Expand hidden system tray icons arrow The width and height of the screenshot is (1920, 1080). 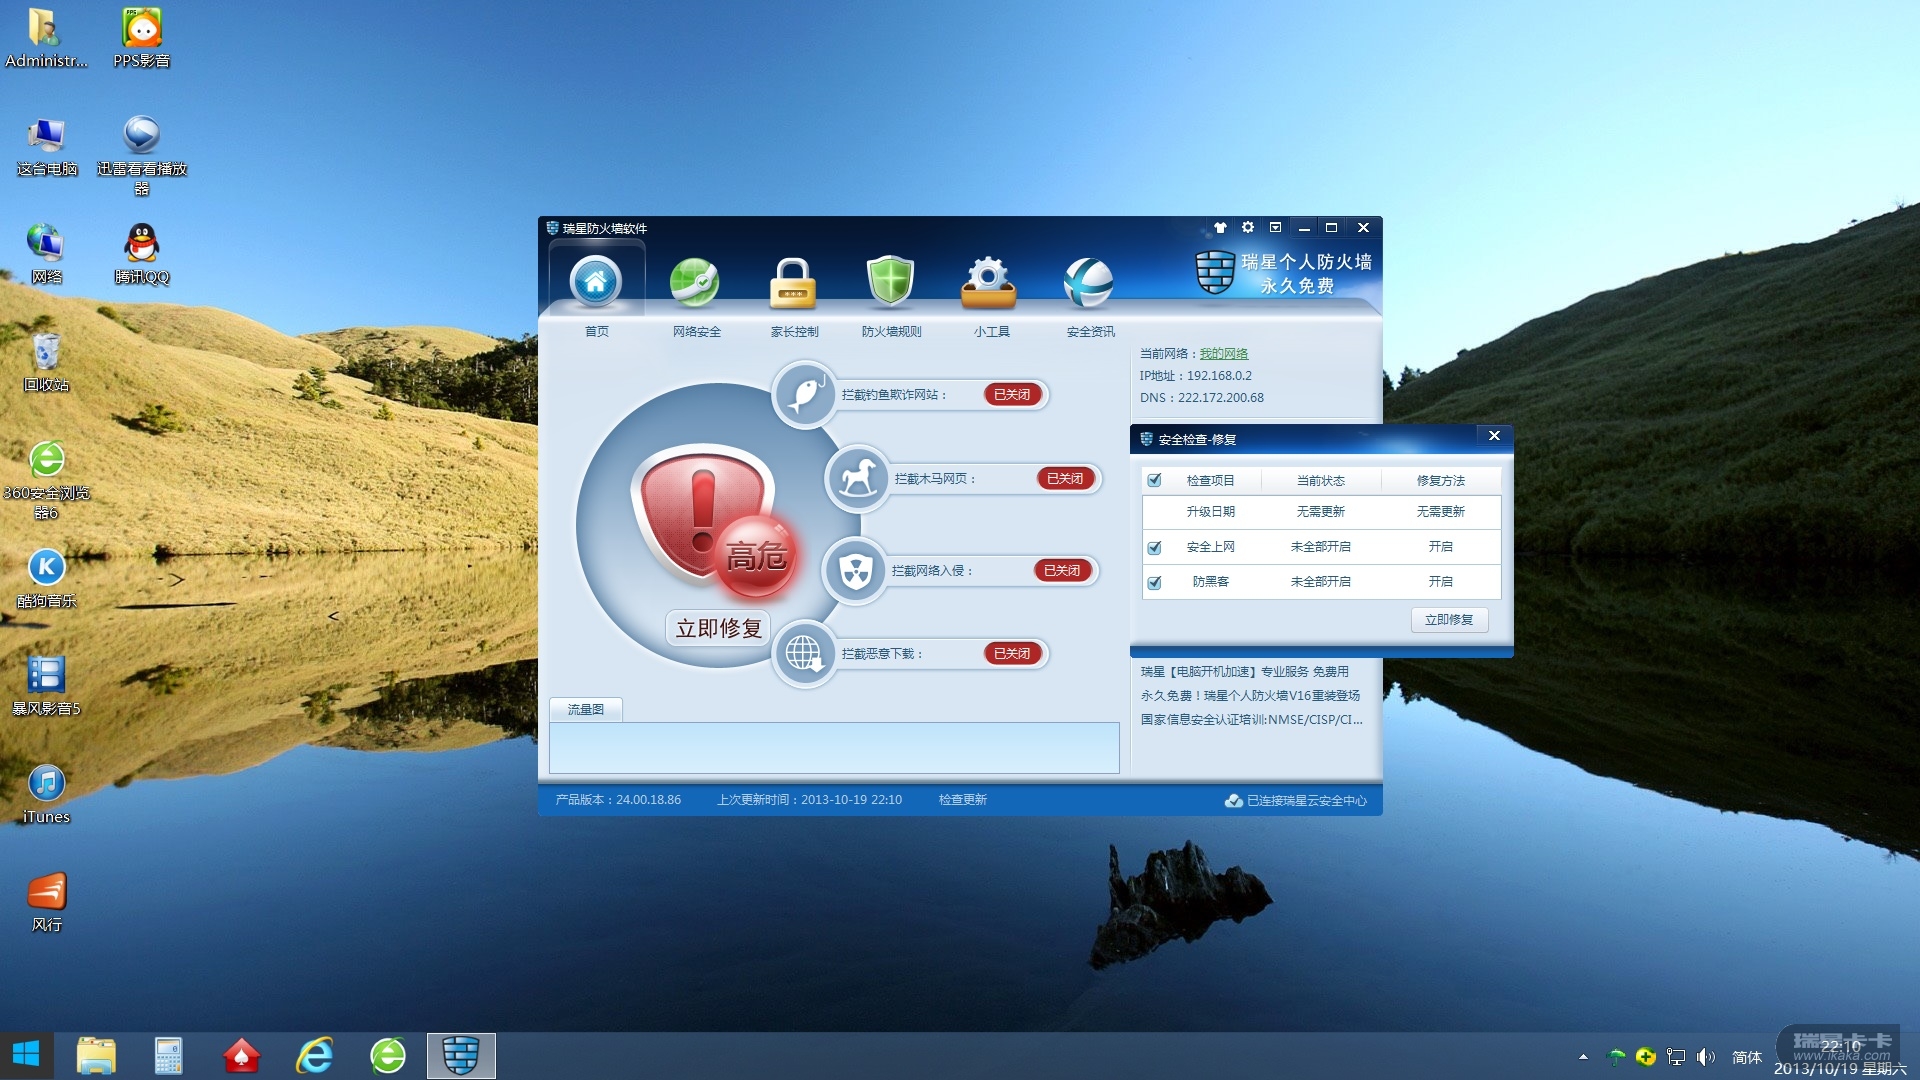point(1583,1057)
